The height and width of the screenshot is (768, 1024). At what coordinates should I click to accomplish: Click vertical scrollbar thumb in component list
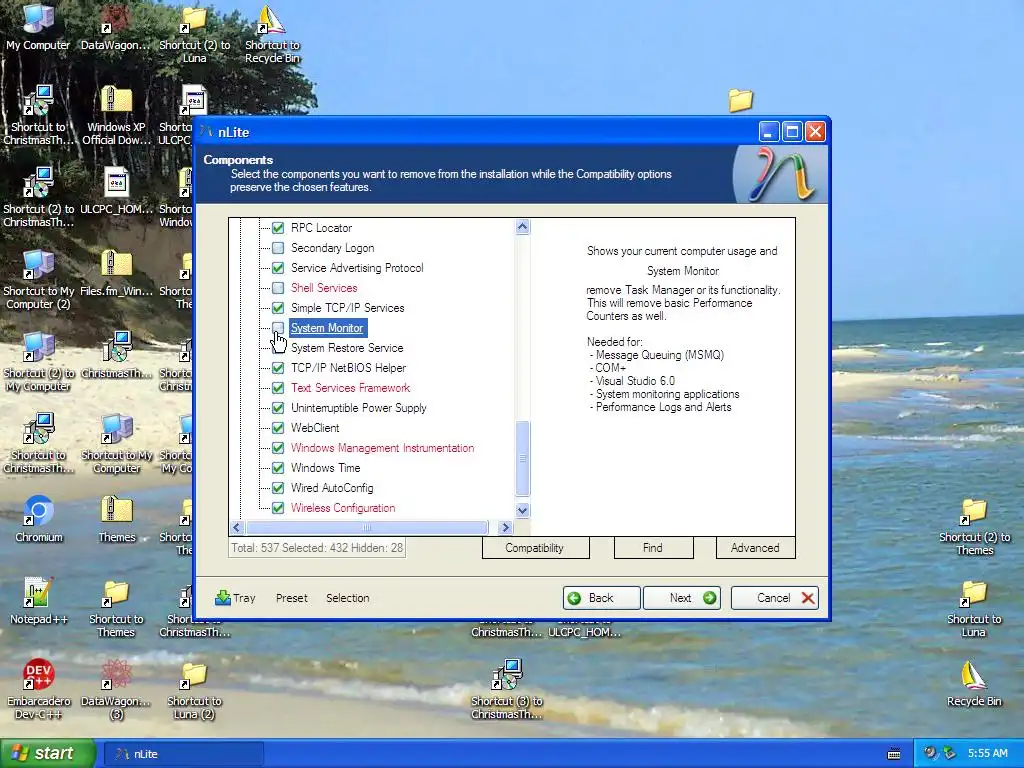tap(522, 458)
